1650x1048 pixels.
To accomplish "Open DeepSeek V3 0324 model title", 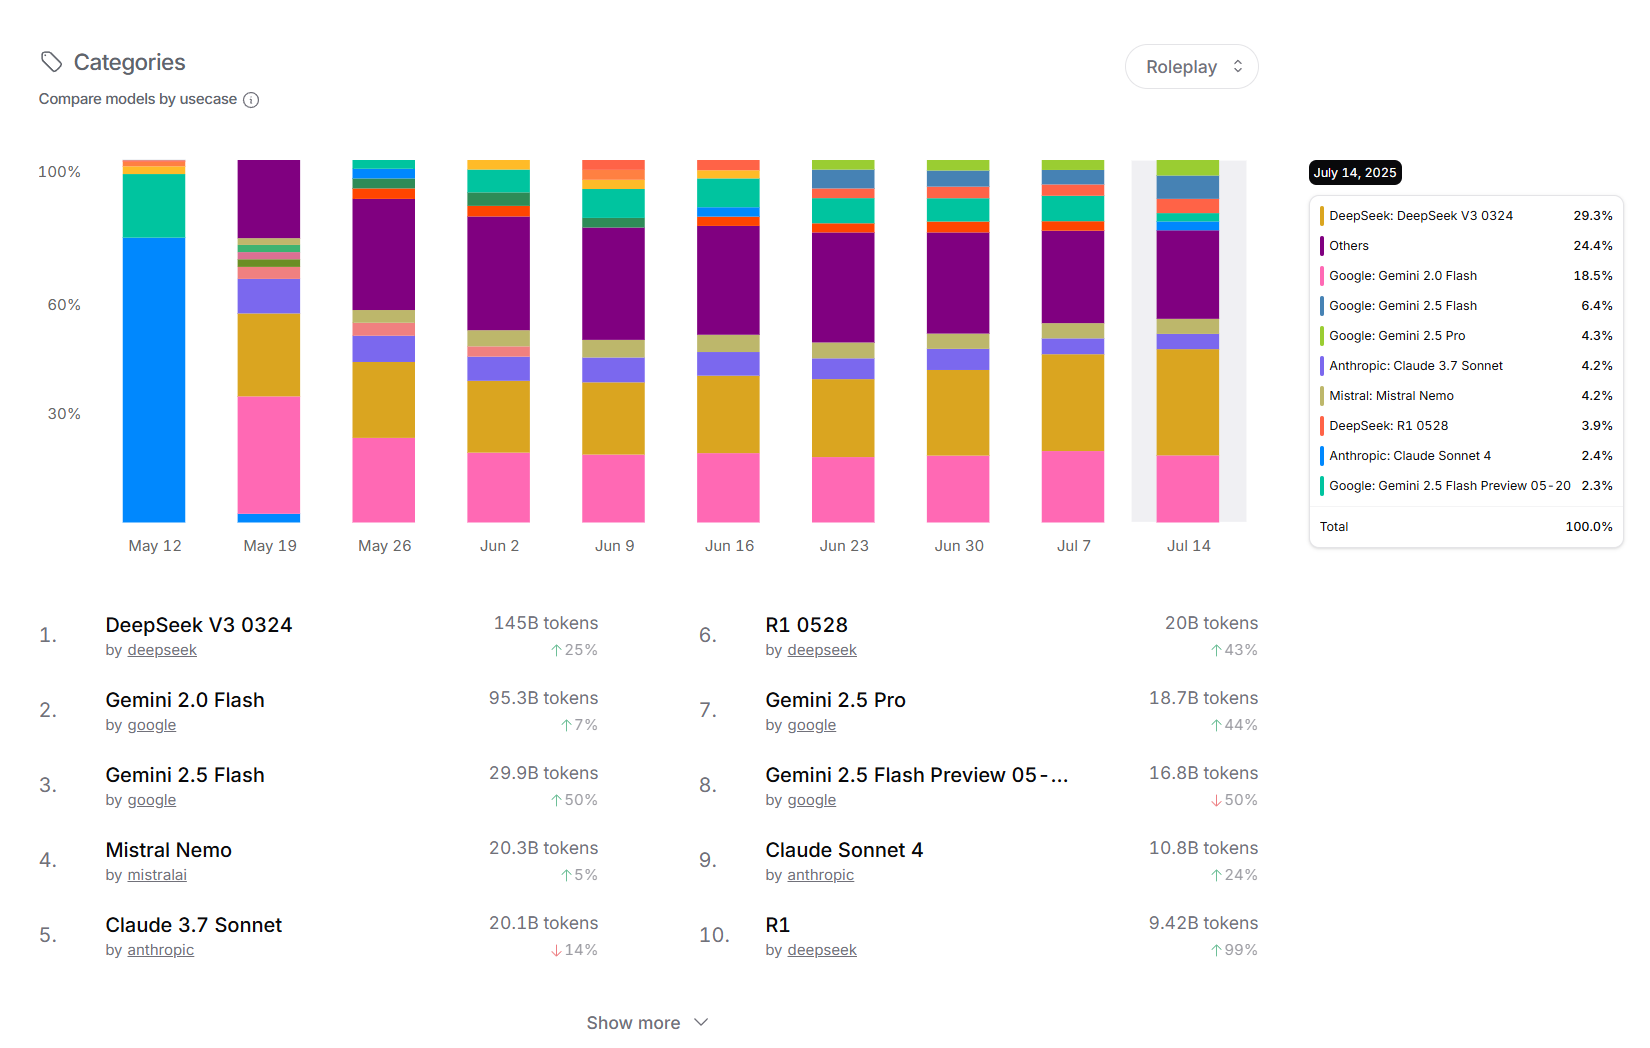I will pyautogui.click(x=199, y=625).
